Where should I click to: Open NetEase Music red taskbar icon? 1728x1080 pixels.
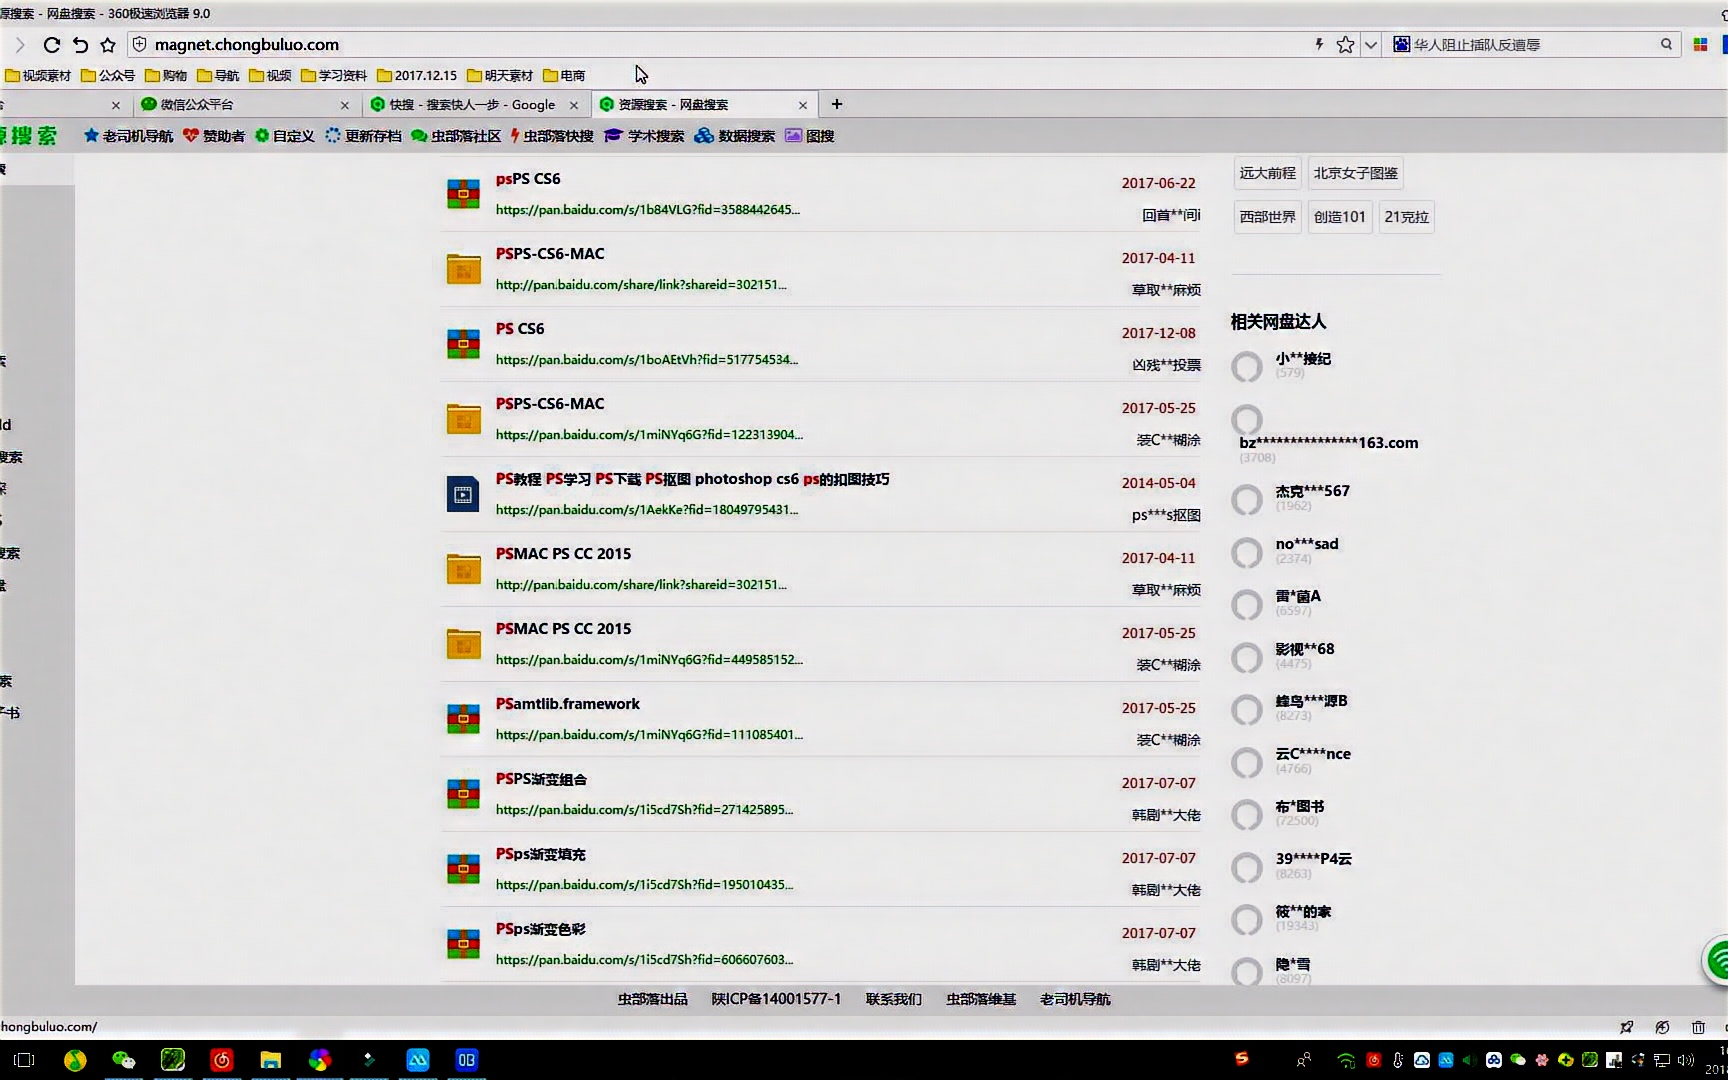pos(222,1060)
